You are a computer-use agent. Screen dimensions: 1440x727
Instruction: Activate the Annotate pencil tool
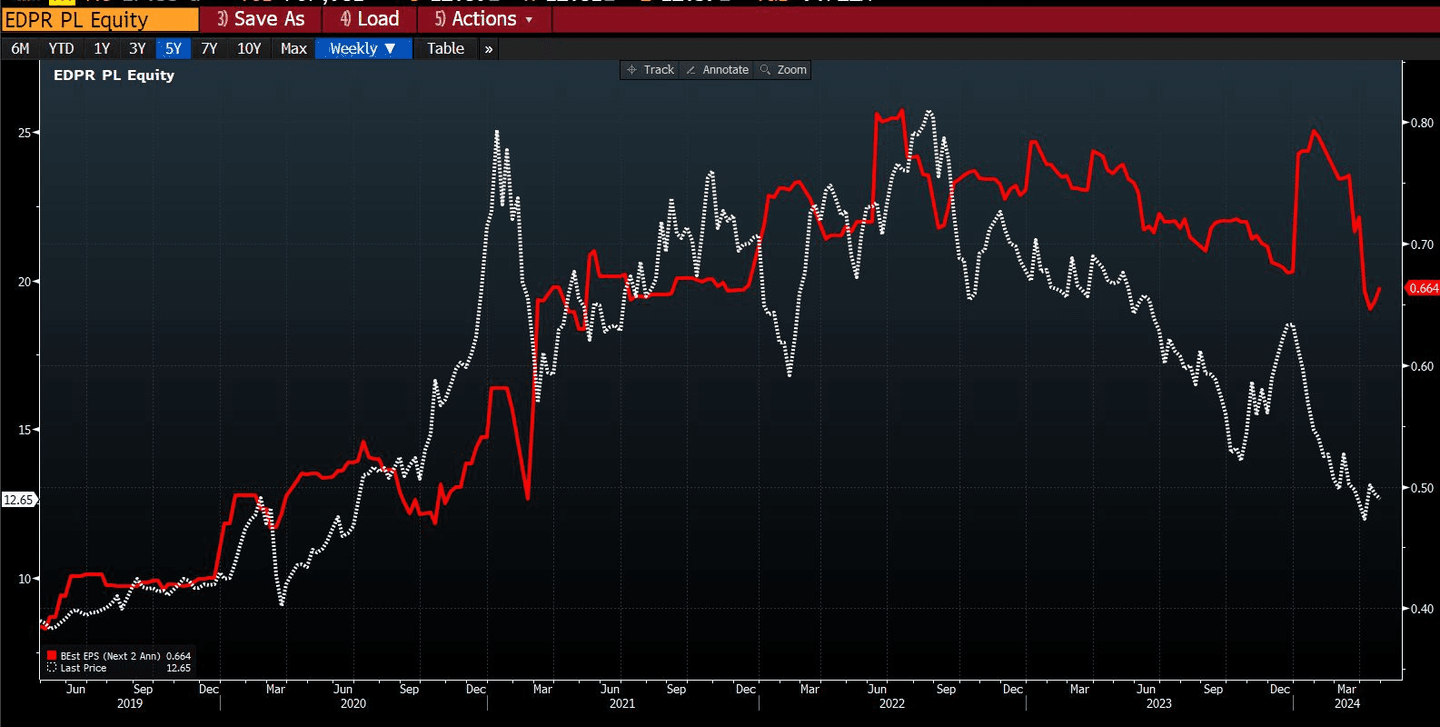[x=716, y=70]
